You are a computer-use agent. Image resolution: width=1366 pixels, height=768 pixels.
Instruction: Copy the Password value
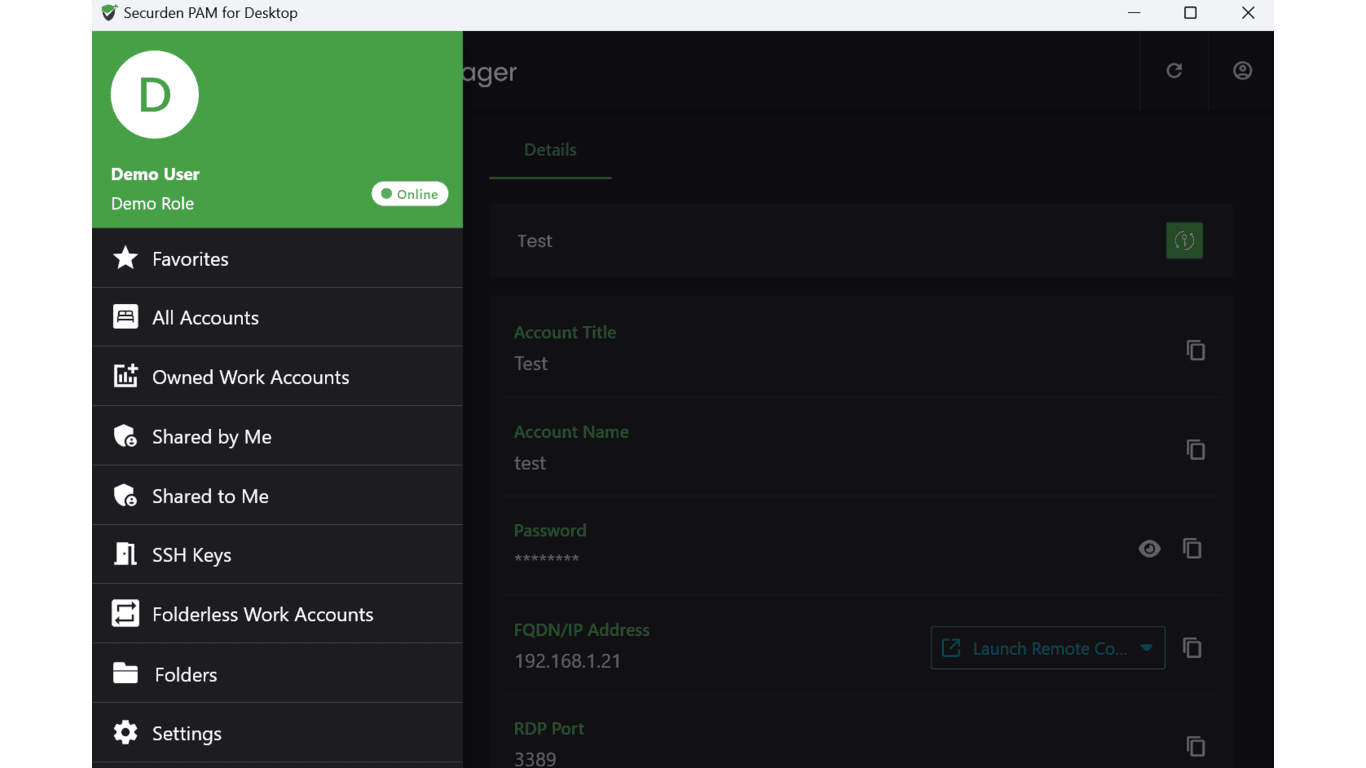pos(1192,548)
